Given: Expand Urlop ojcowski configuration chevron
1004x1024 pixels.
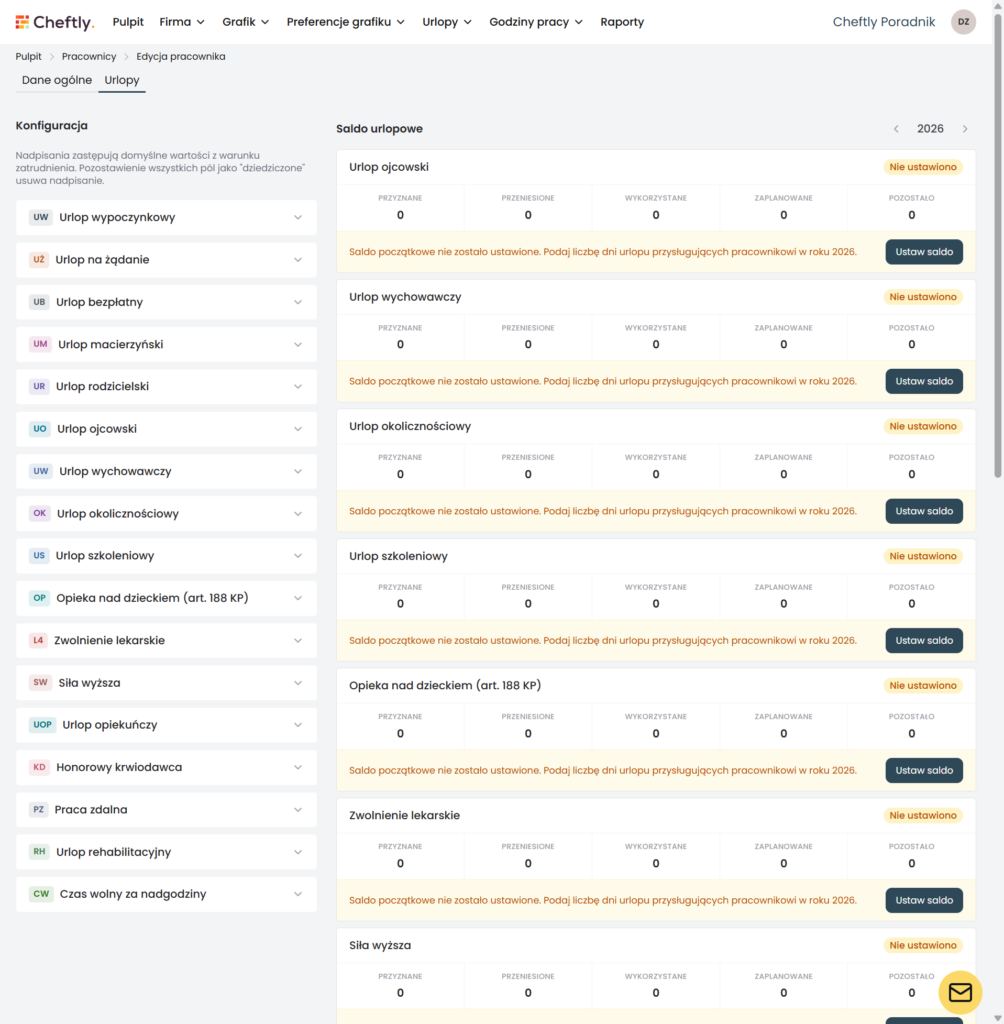Looking at the screenshot, I should [298, 429].
